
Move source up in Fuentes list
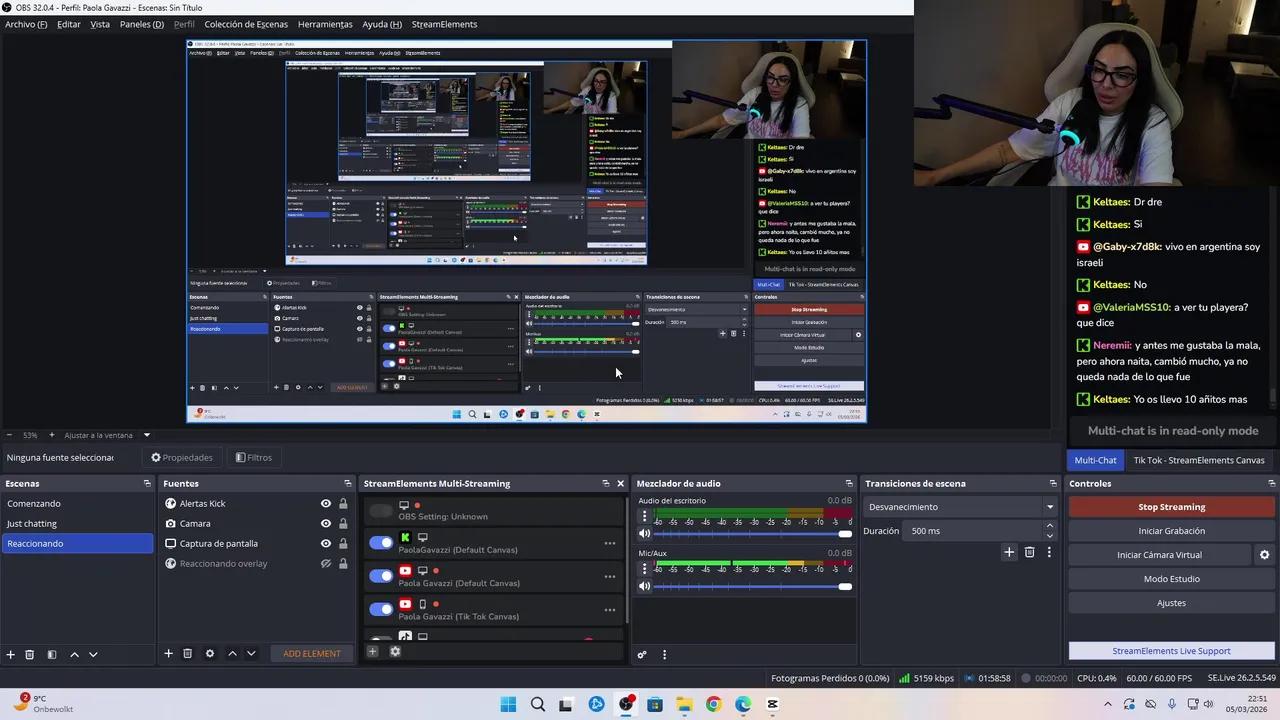tap(232, 653)
